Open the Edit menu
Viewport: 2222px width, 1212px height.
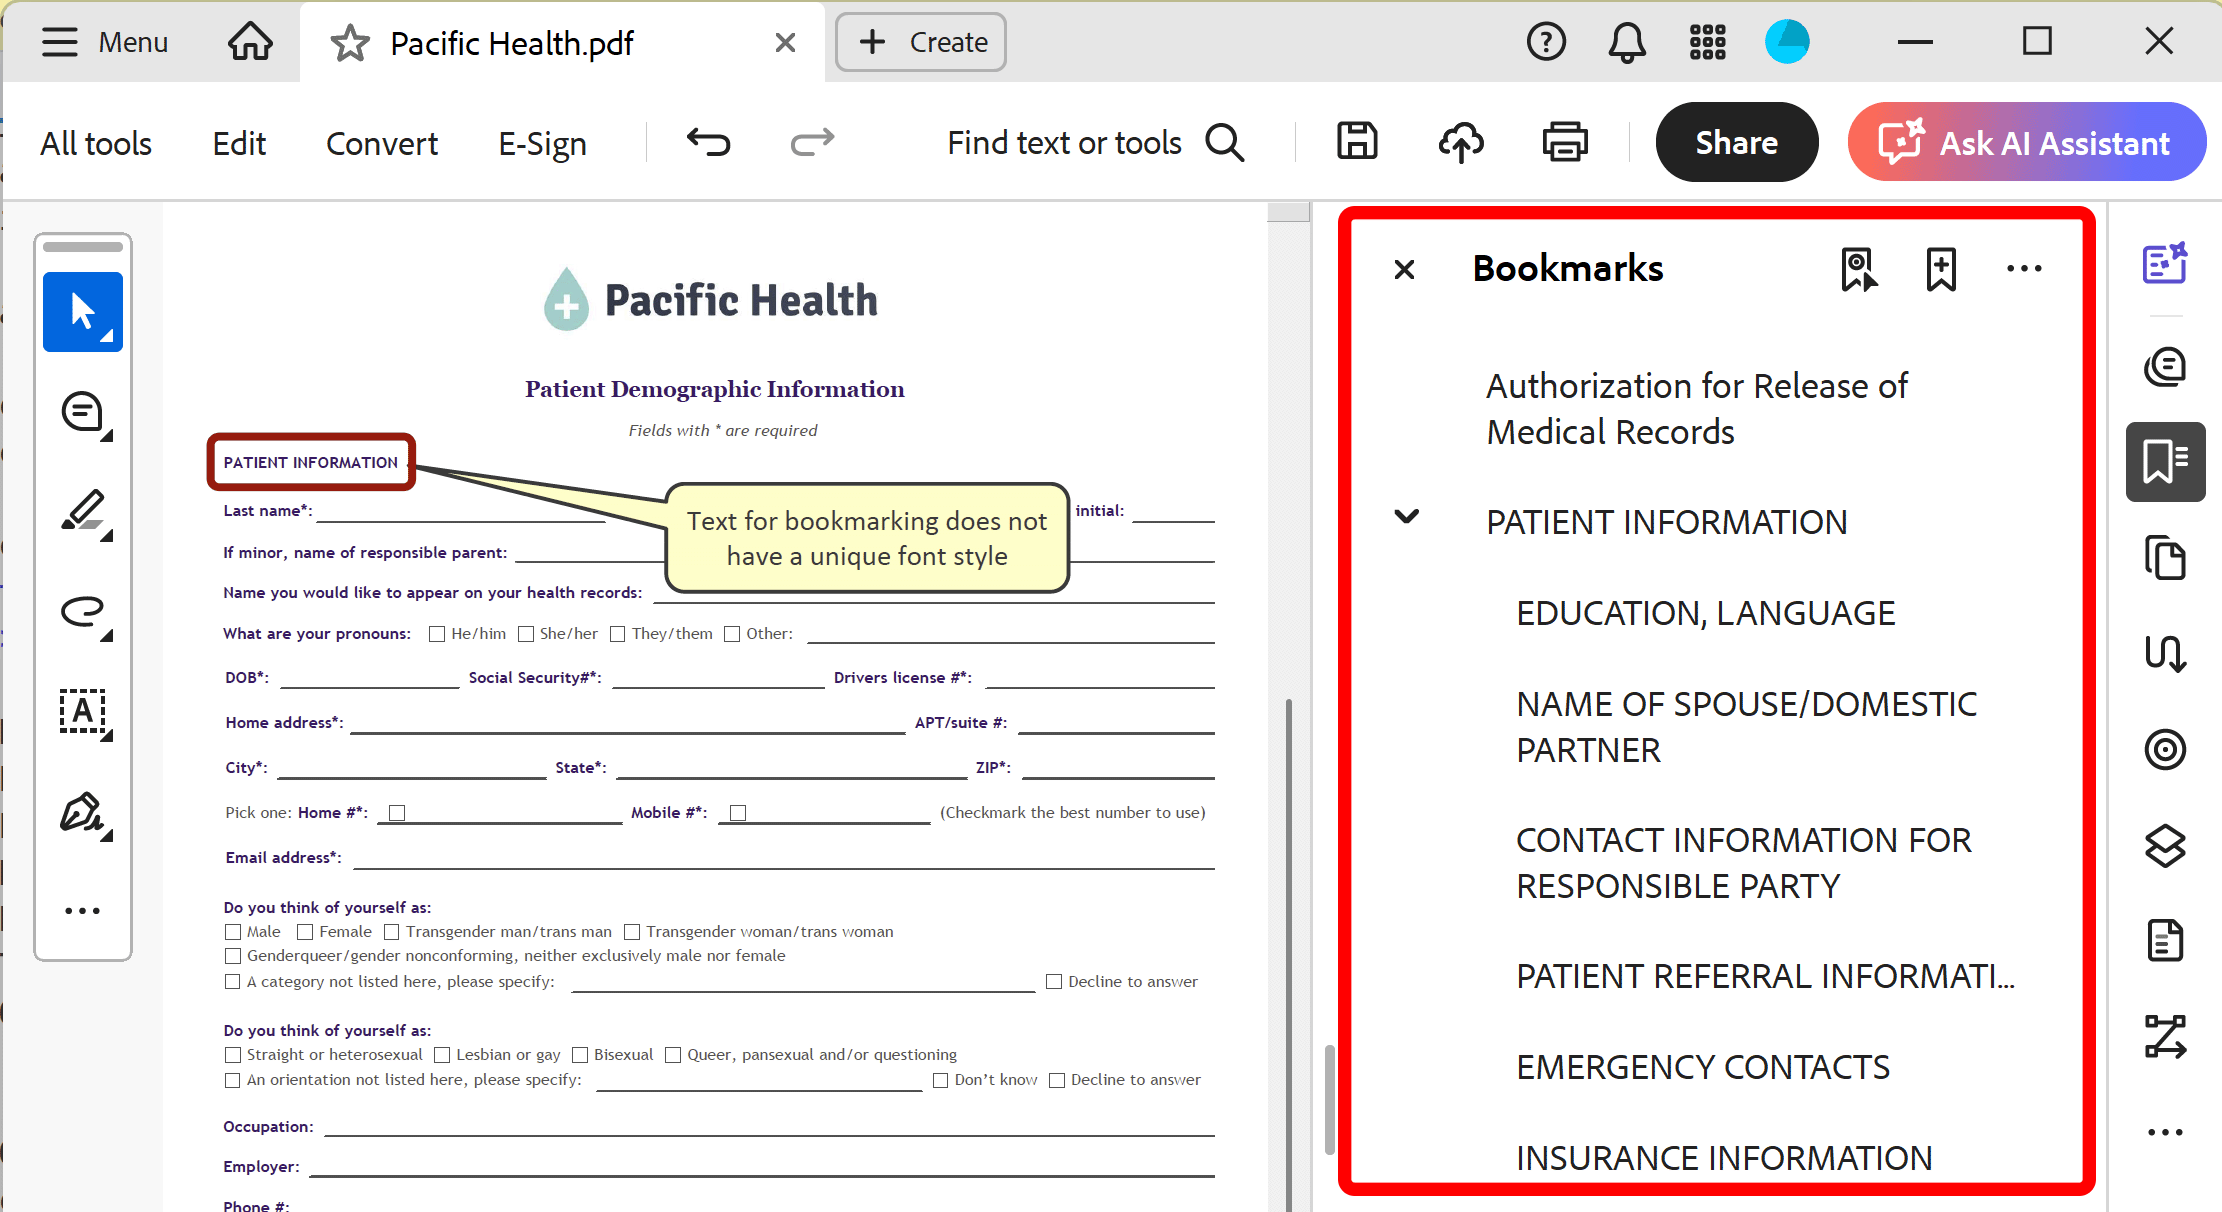tap(239, 143)
